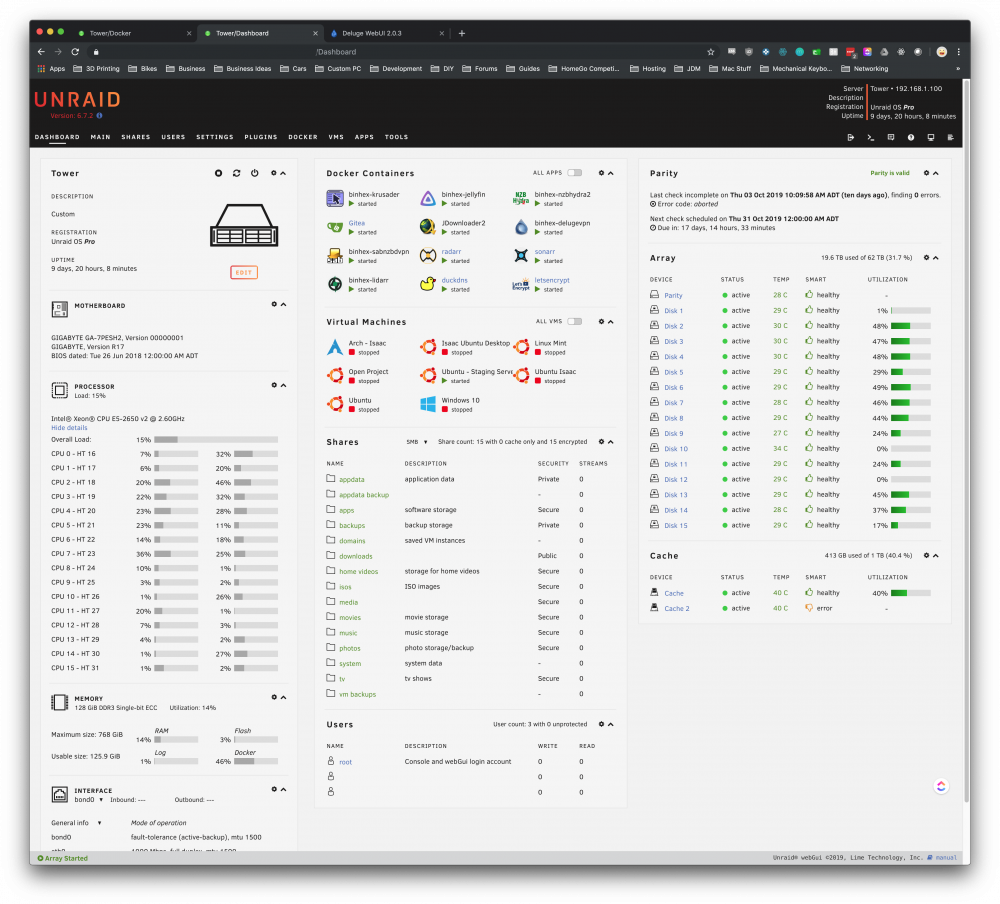Toggle the ALL APPS switch
Viewport: 1000px width, 904px height.
click(575, 173)
